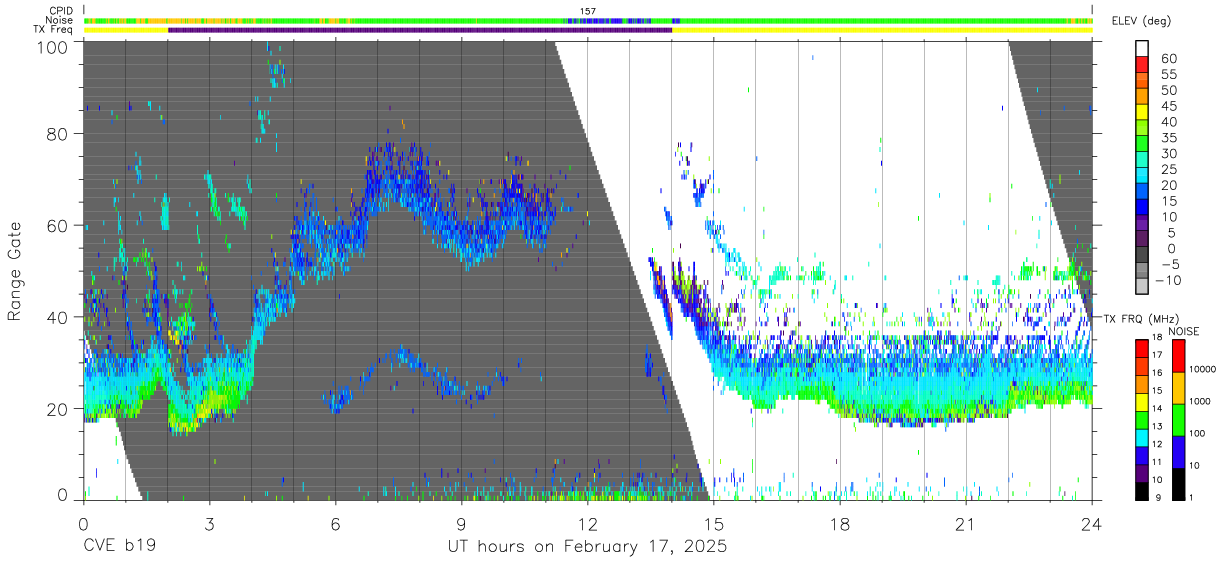Click the UT hours axis '18' tick label

(839, 524)
